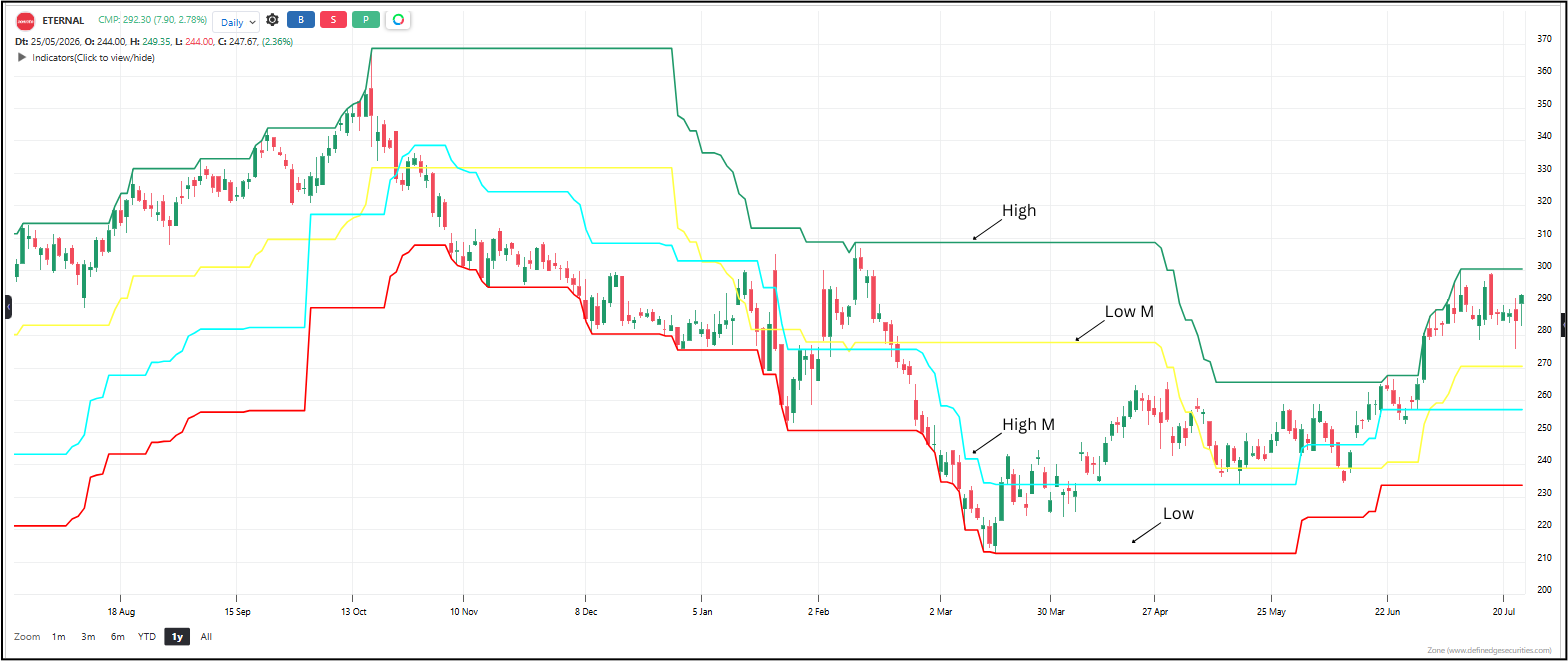Click the green P button

(x=366, y=20)
